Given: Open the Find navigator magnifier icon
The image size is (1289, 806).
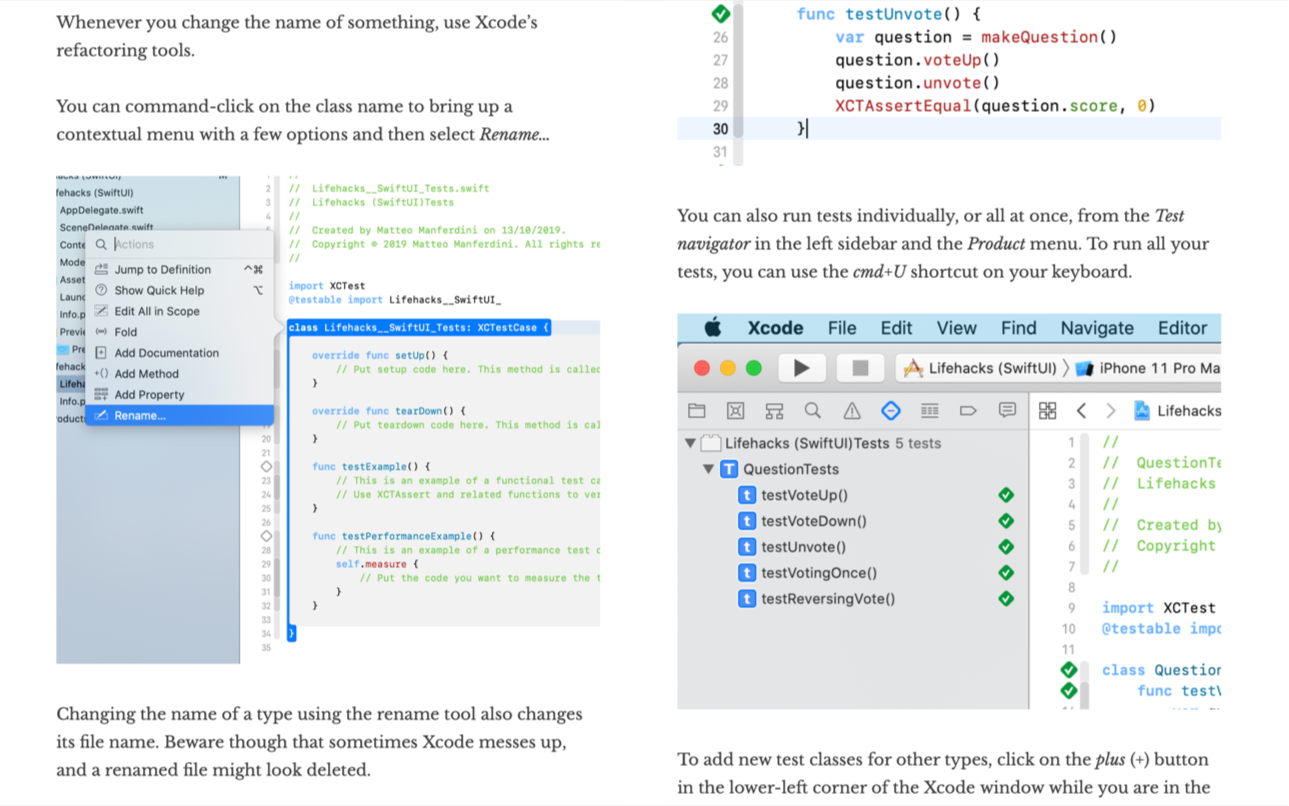Looking at the screenshot, I should 813,411.
